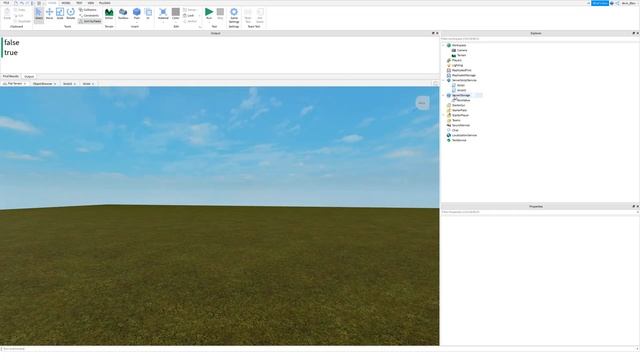Activate the Move tool

(49, 14)
